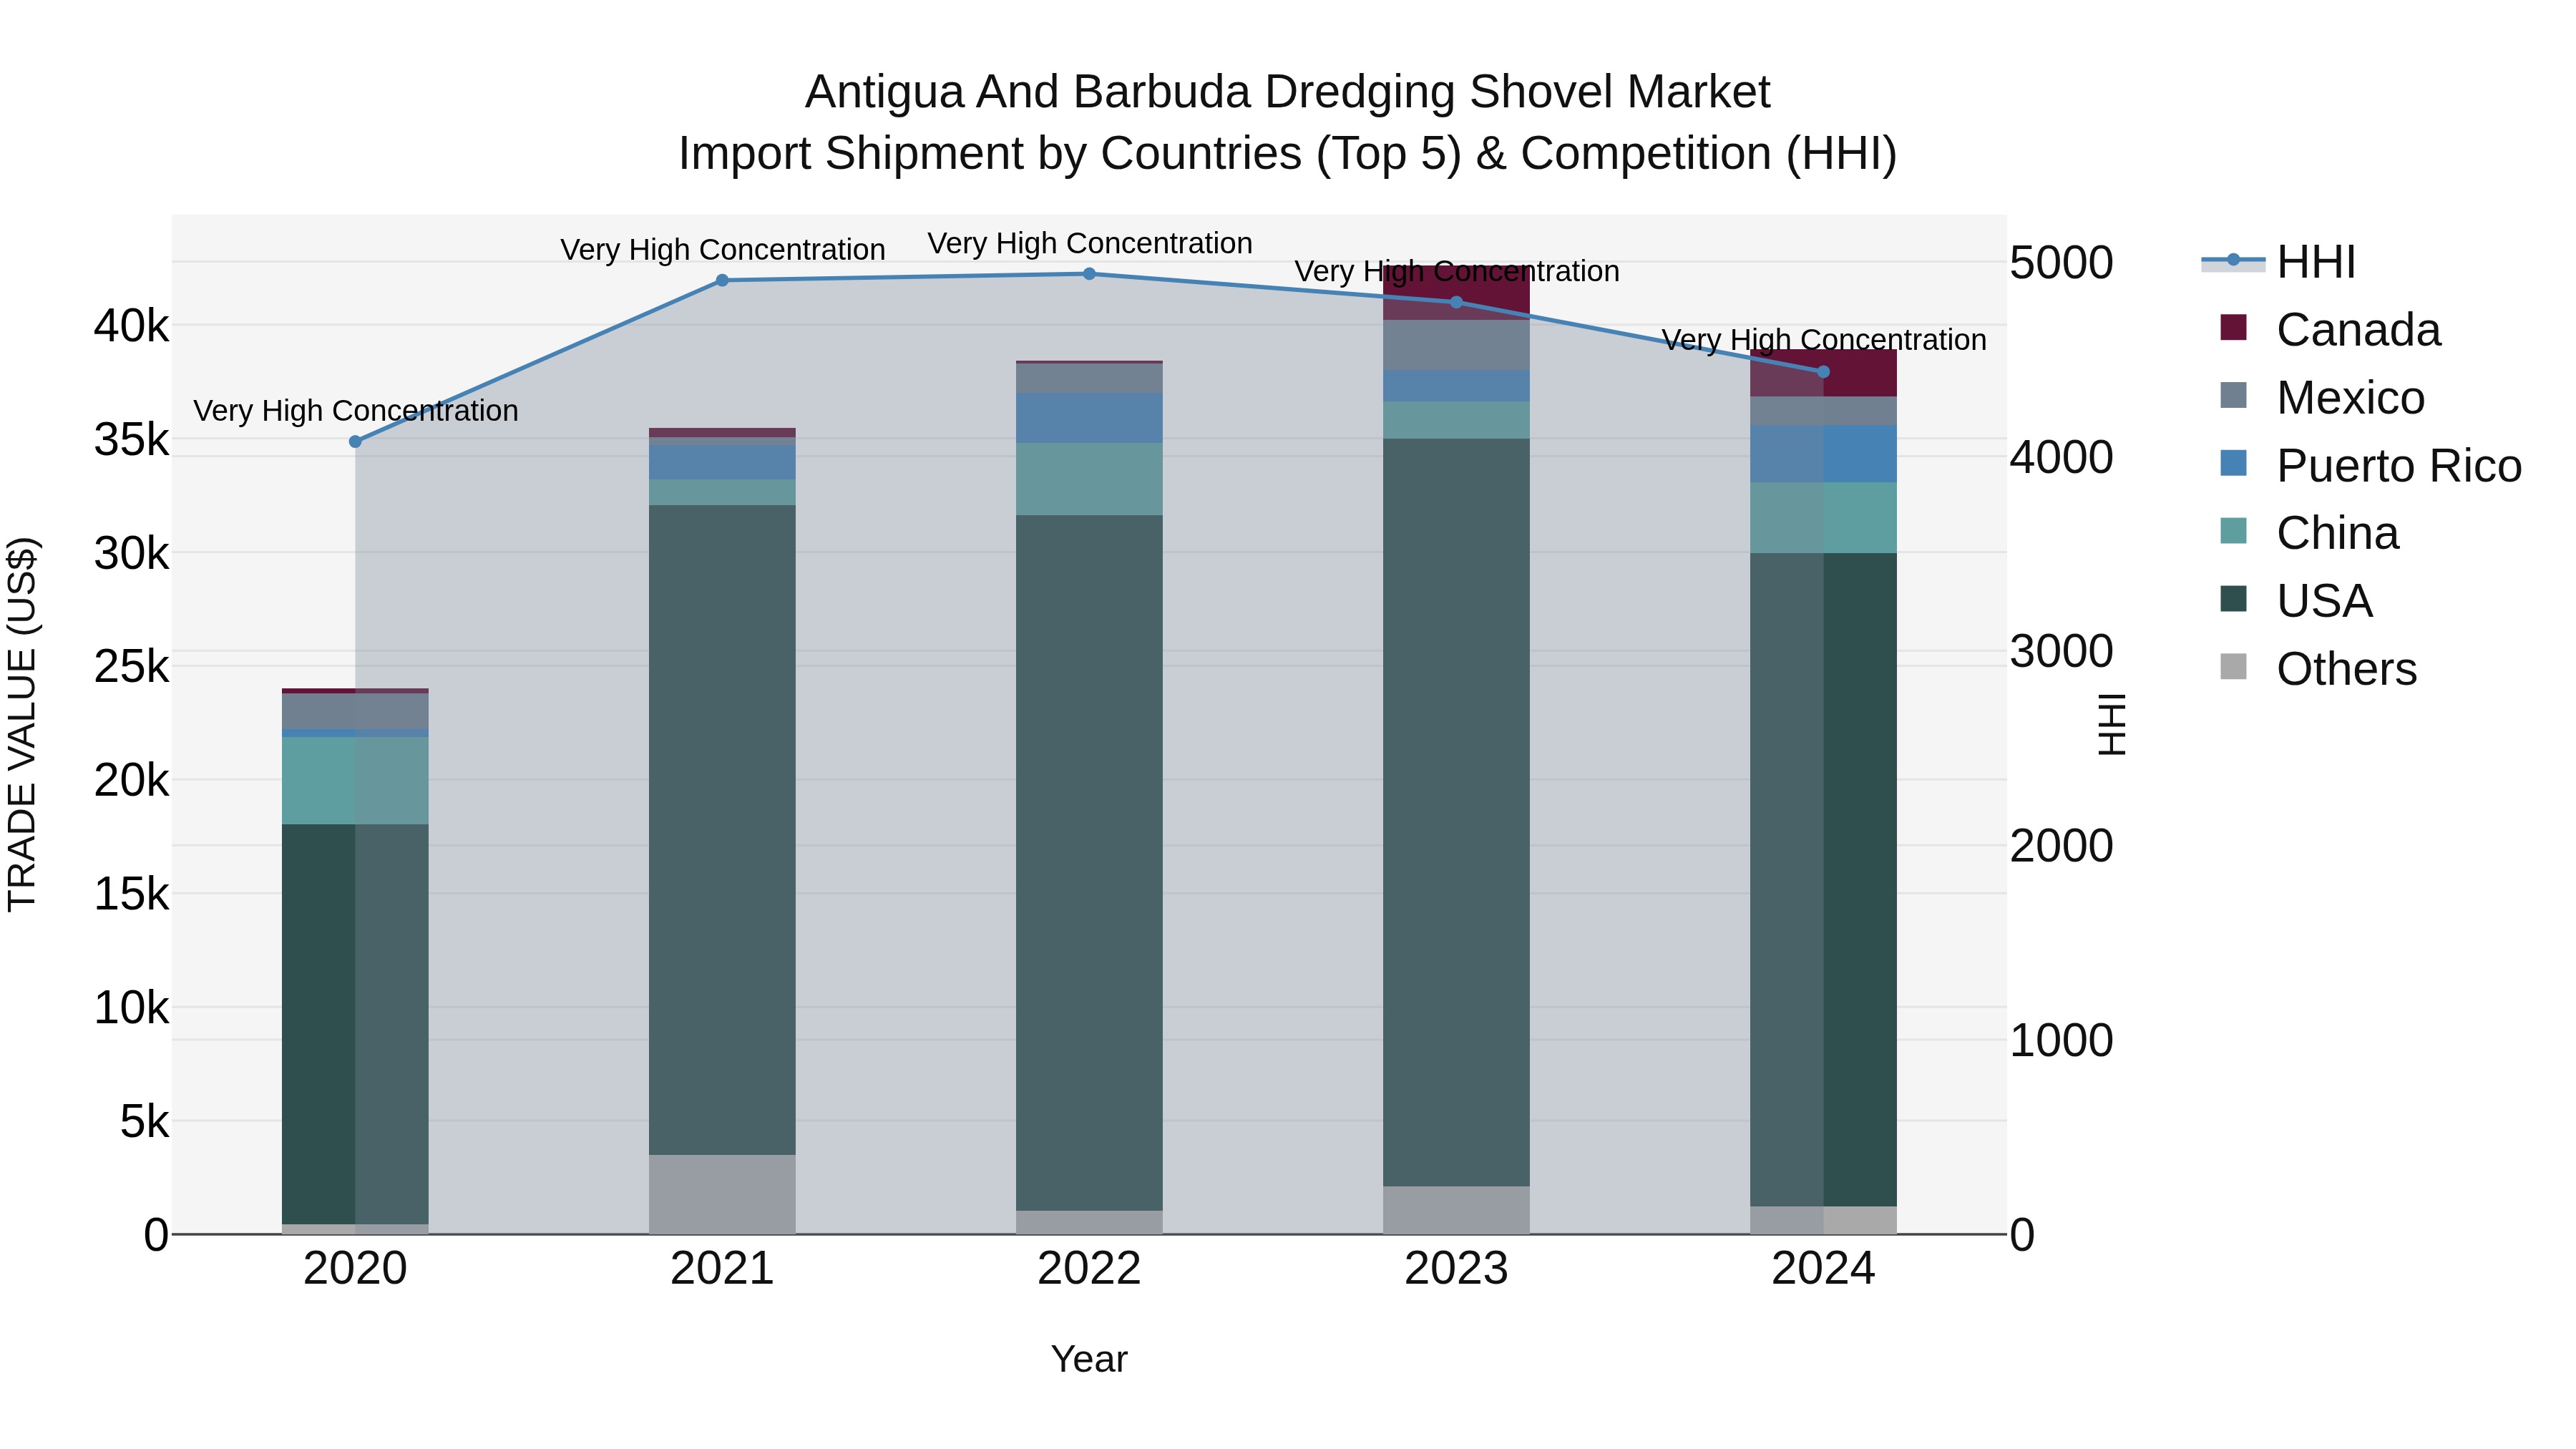2576x1449 pixels.
Task: Select the Others bar segment for 2021
Action: 722,1194
